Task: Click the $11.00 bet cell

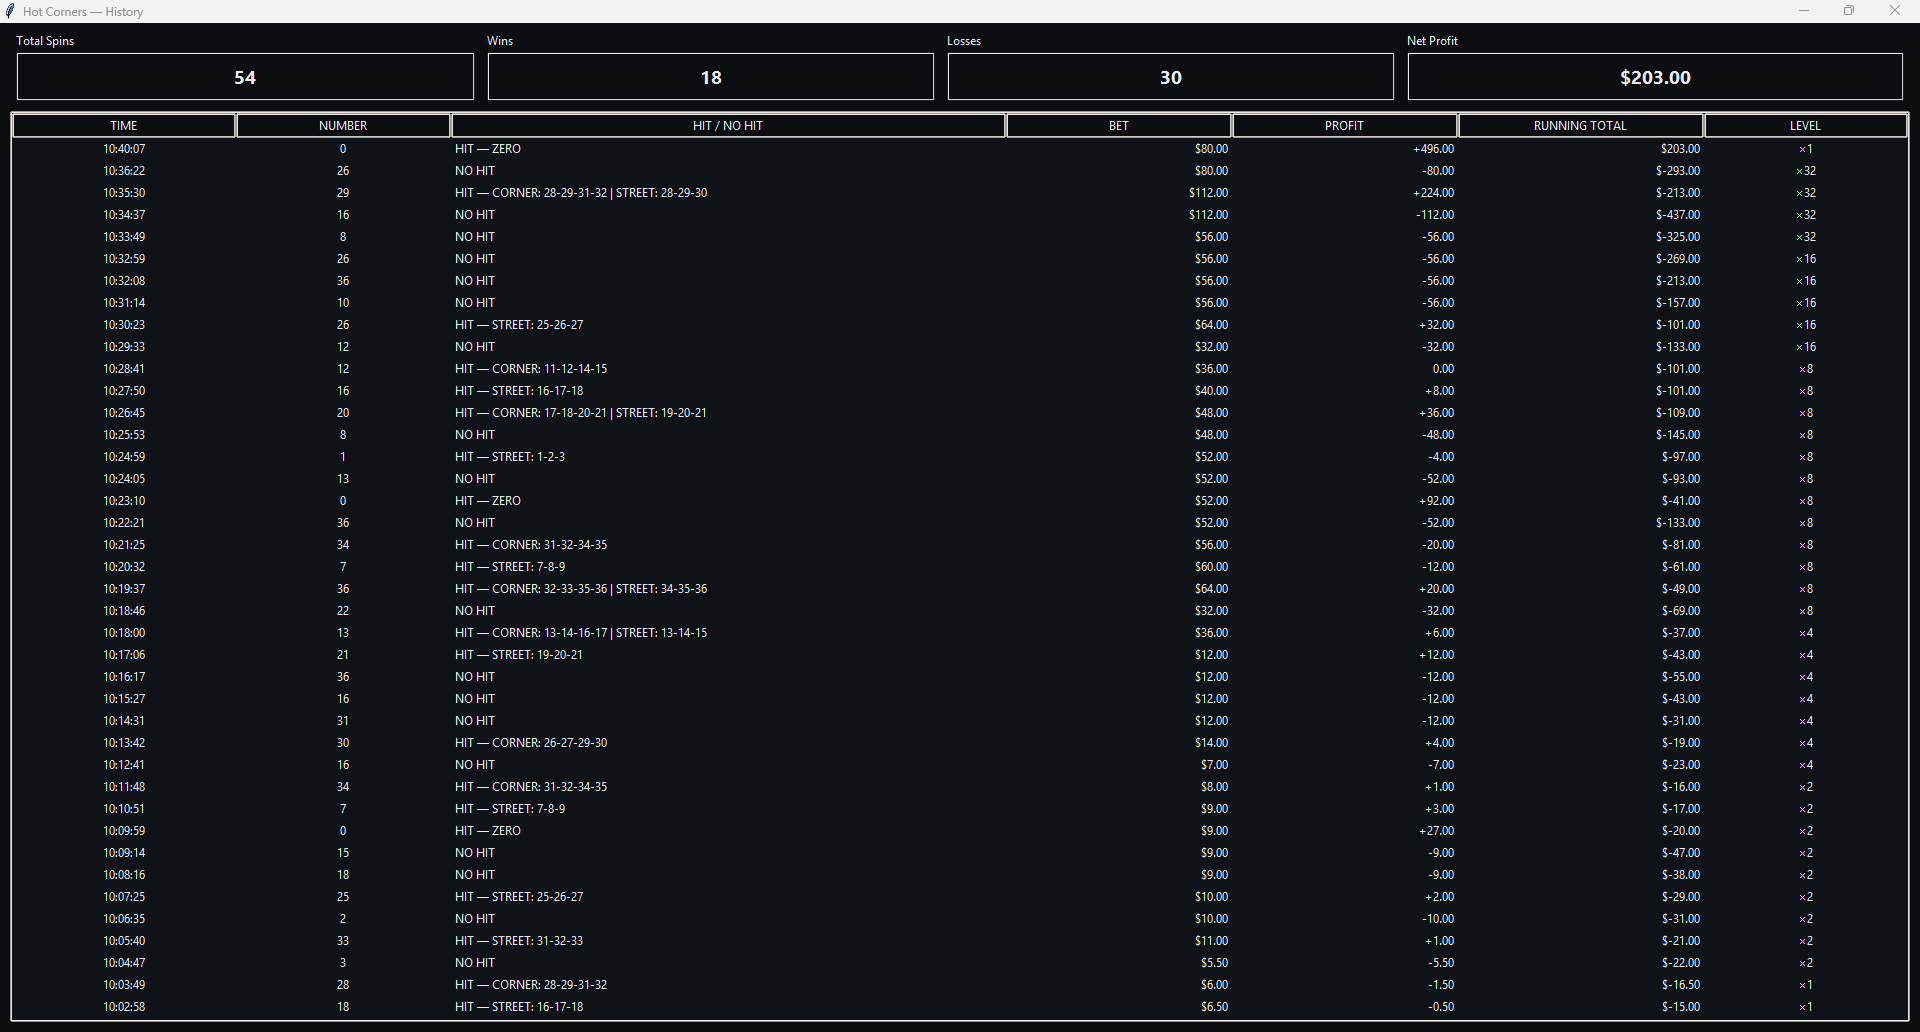Action: 1211,941
